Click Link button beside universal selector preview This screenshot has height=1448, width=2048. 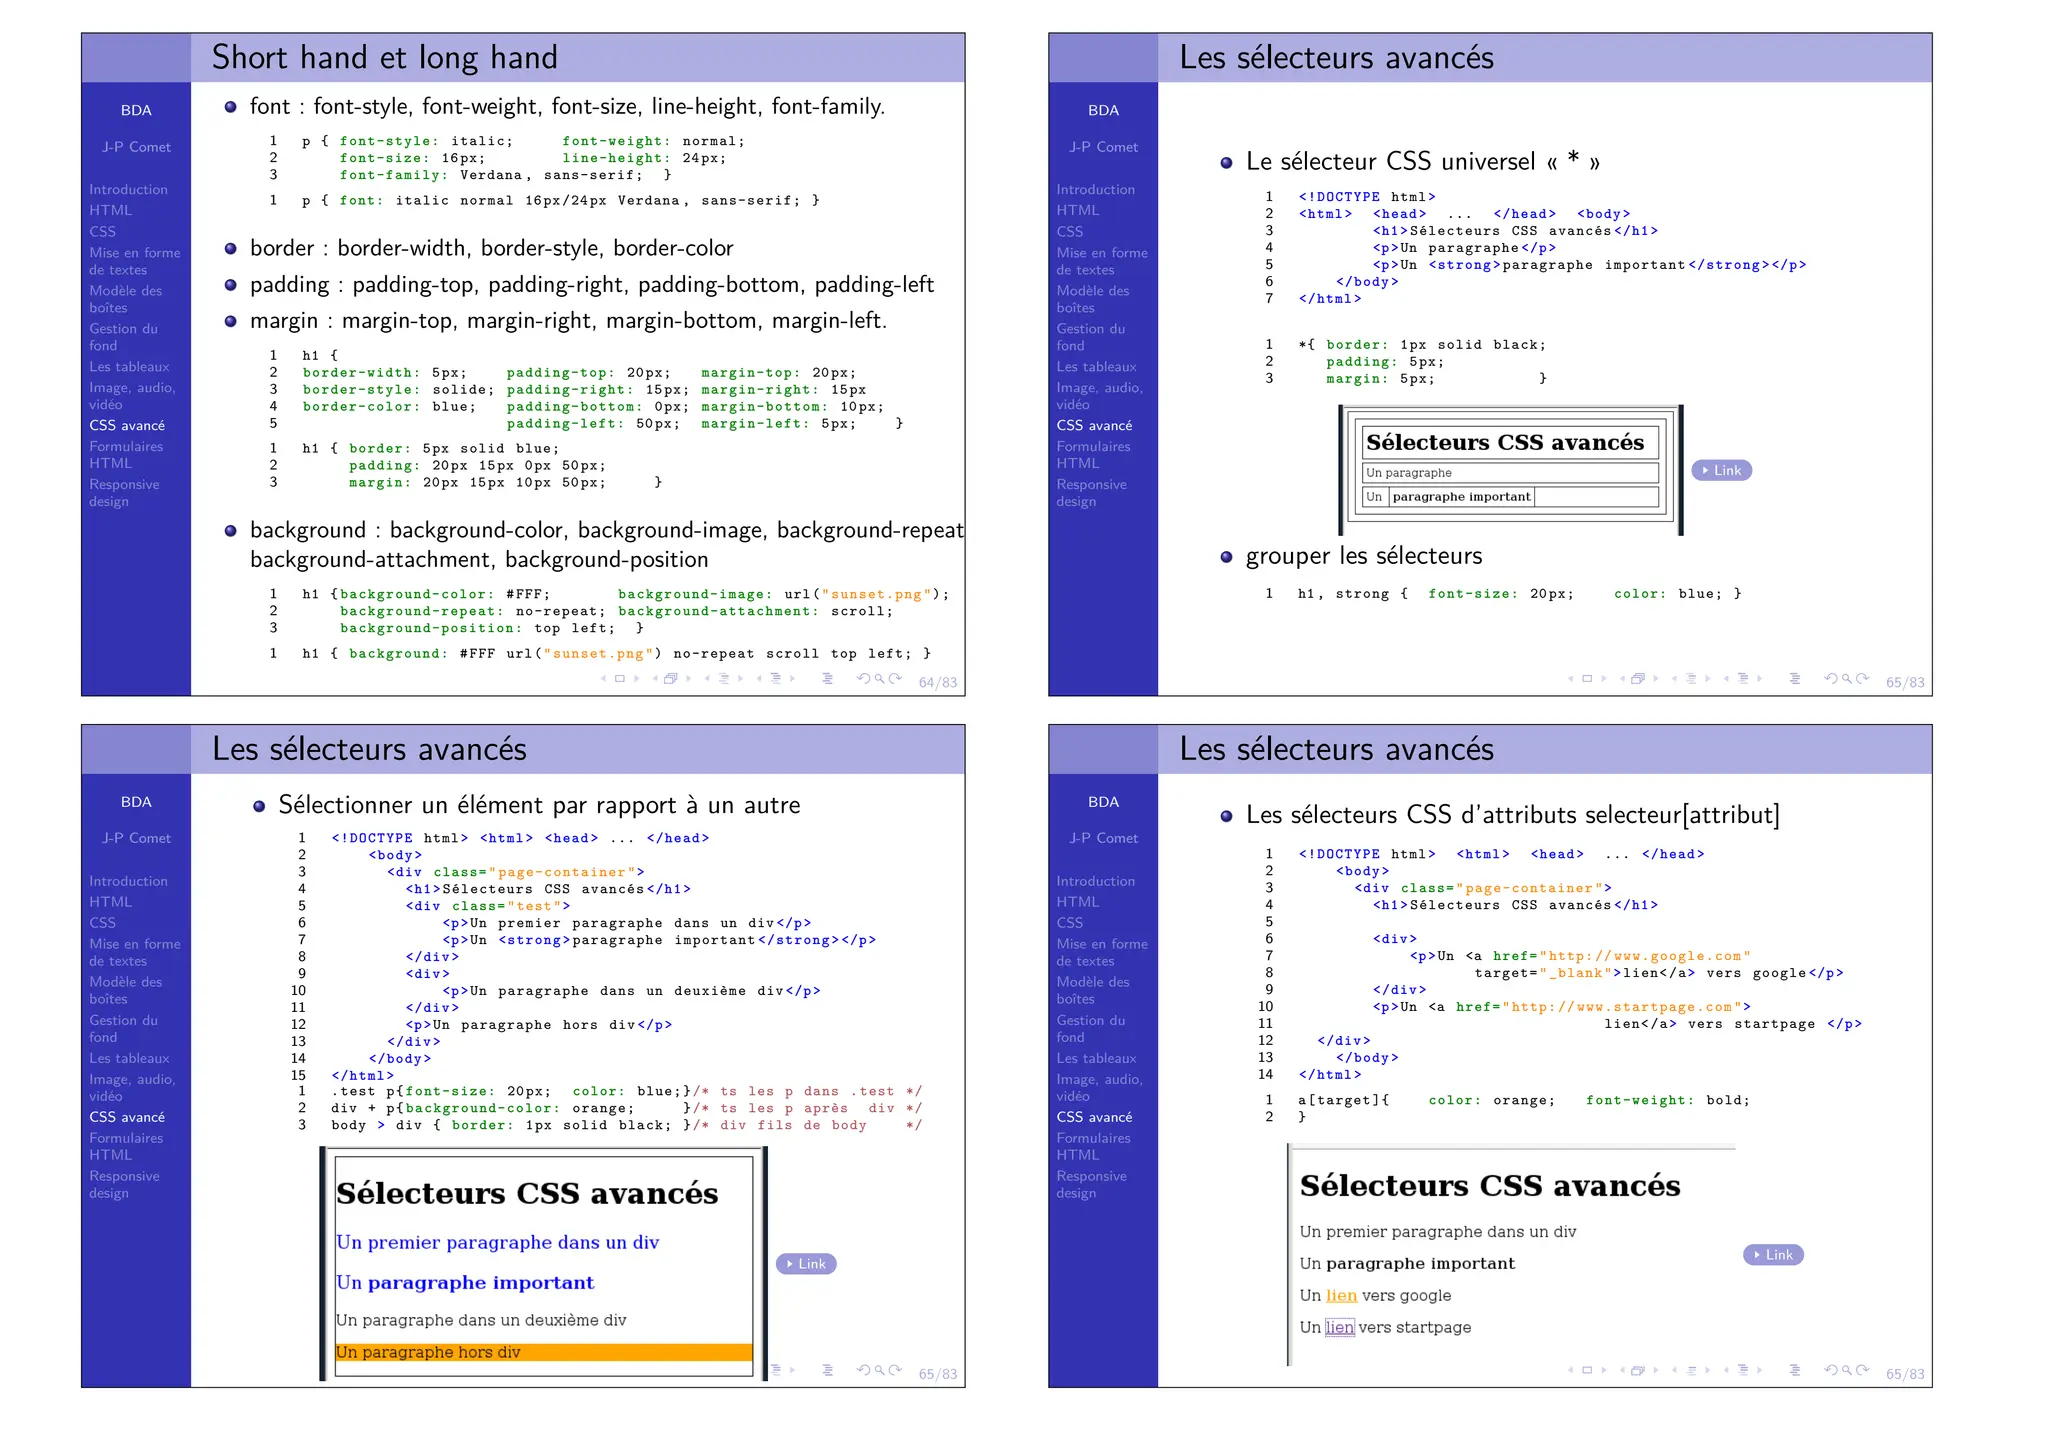[1721, 471]
